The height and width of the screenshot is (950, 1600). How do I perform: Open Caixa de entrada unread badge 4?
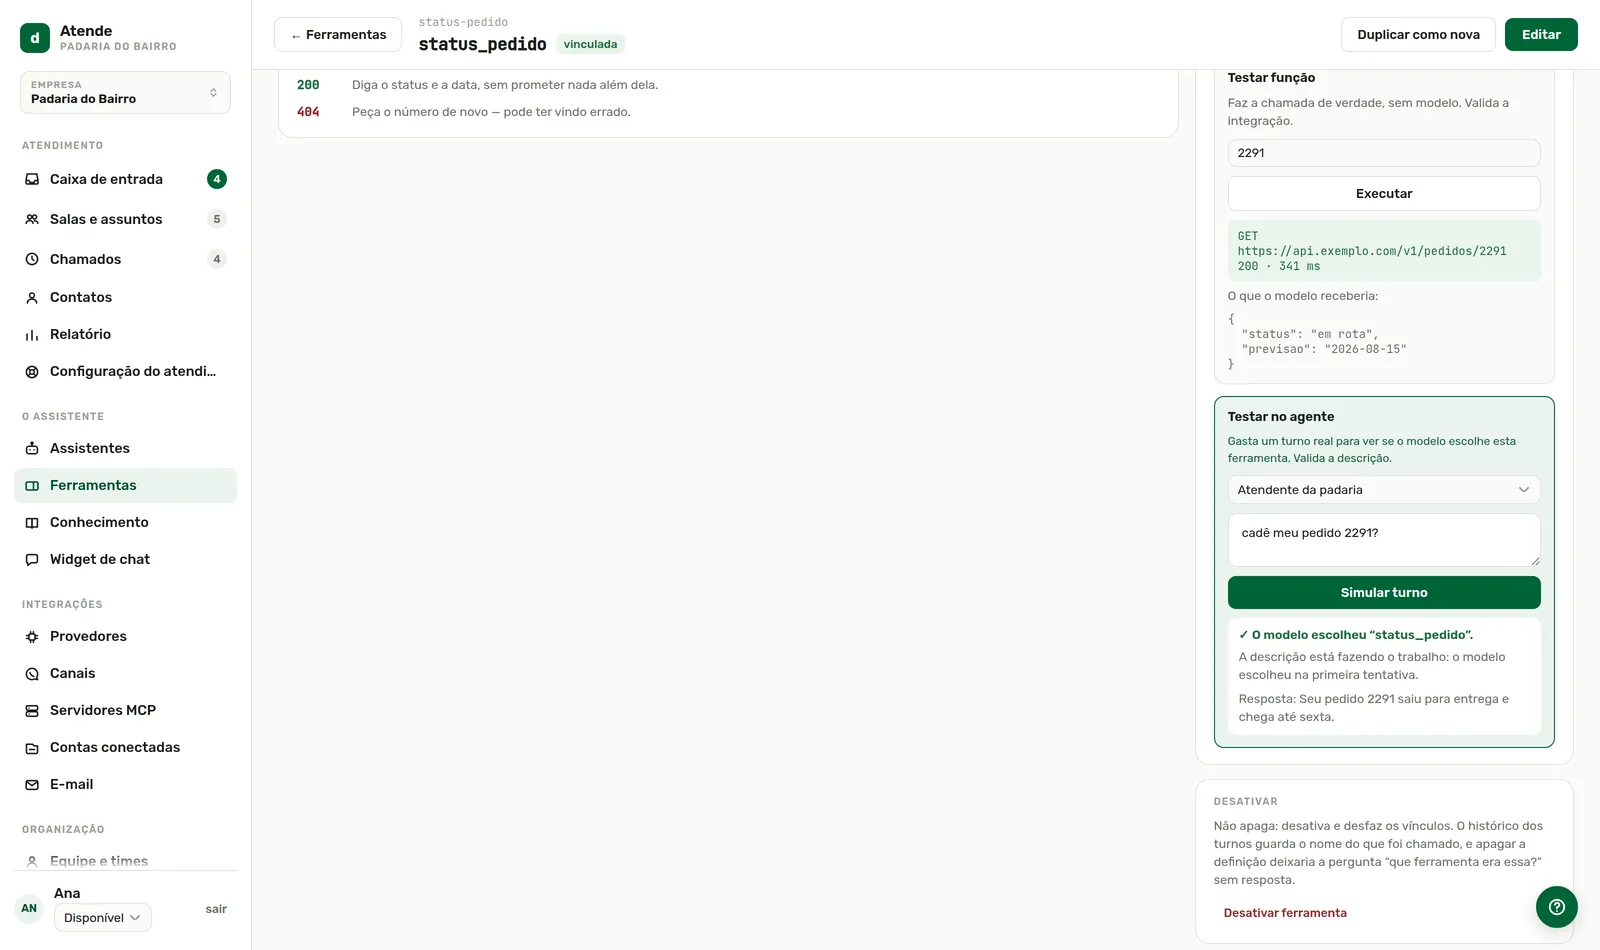pyautogui.click(x=217, y=179)
